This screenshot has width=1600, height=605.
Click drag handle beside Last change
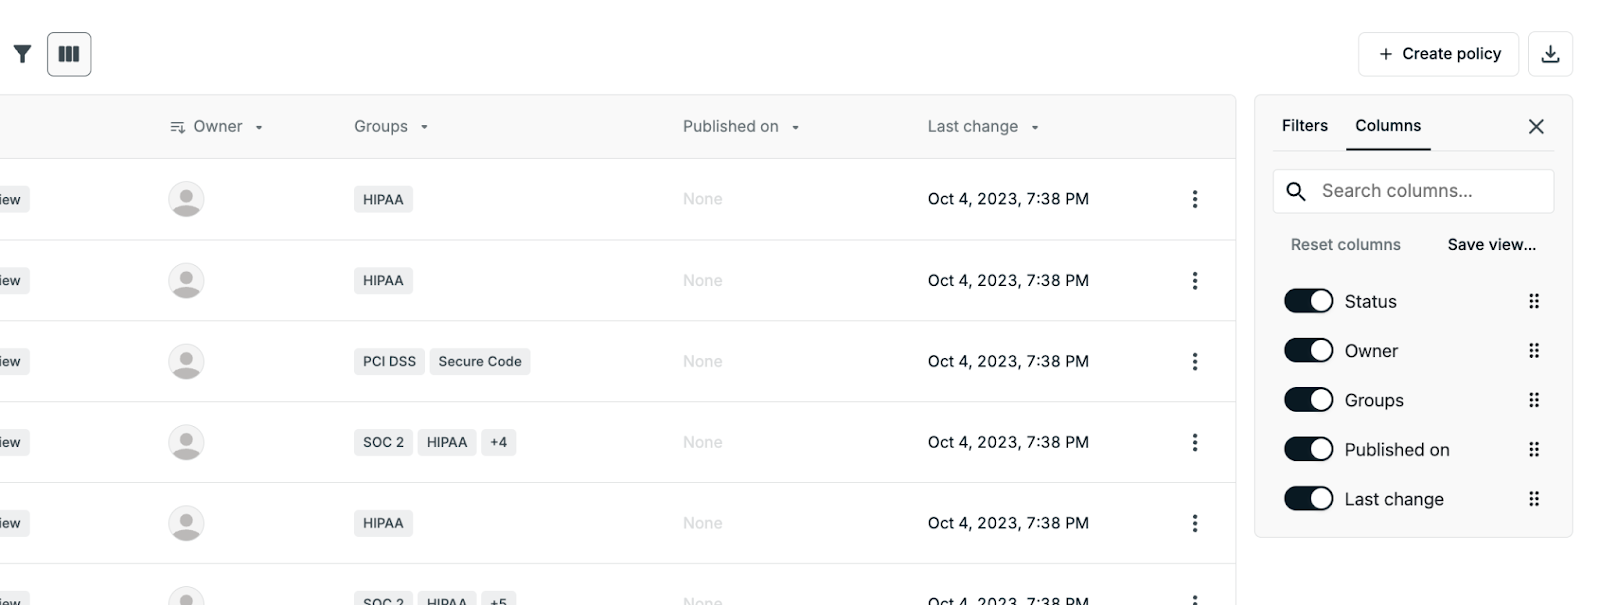(1534, 498)
